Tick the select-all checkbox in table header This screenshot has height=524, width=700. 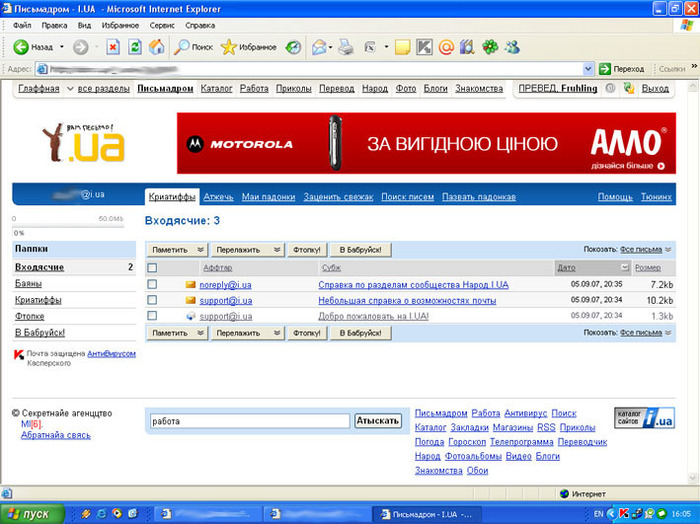152,268
